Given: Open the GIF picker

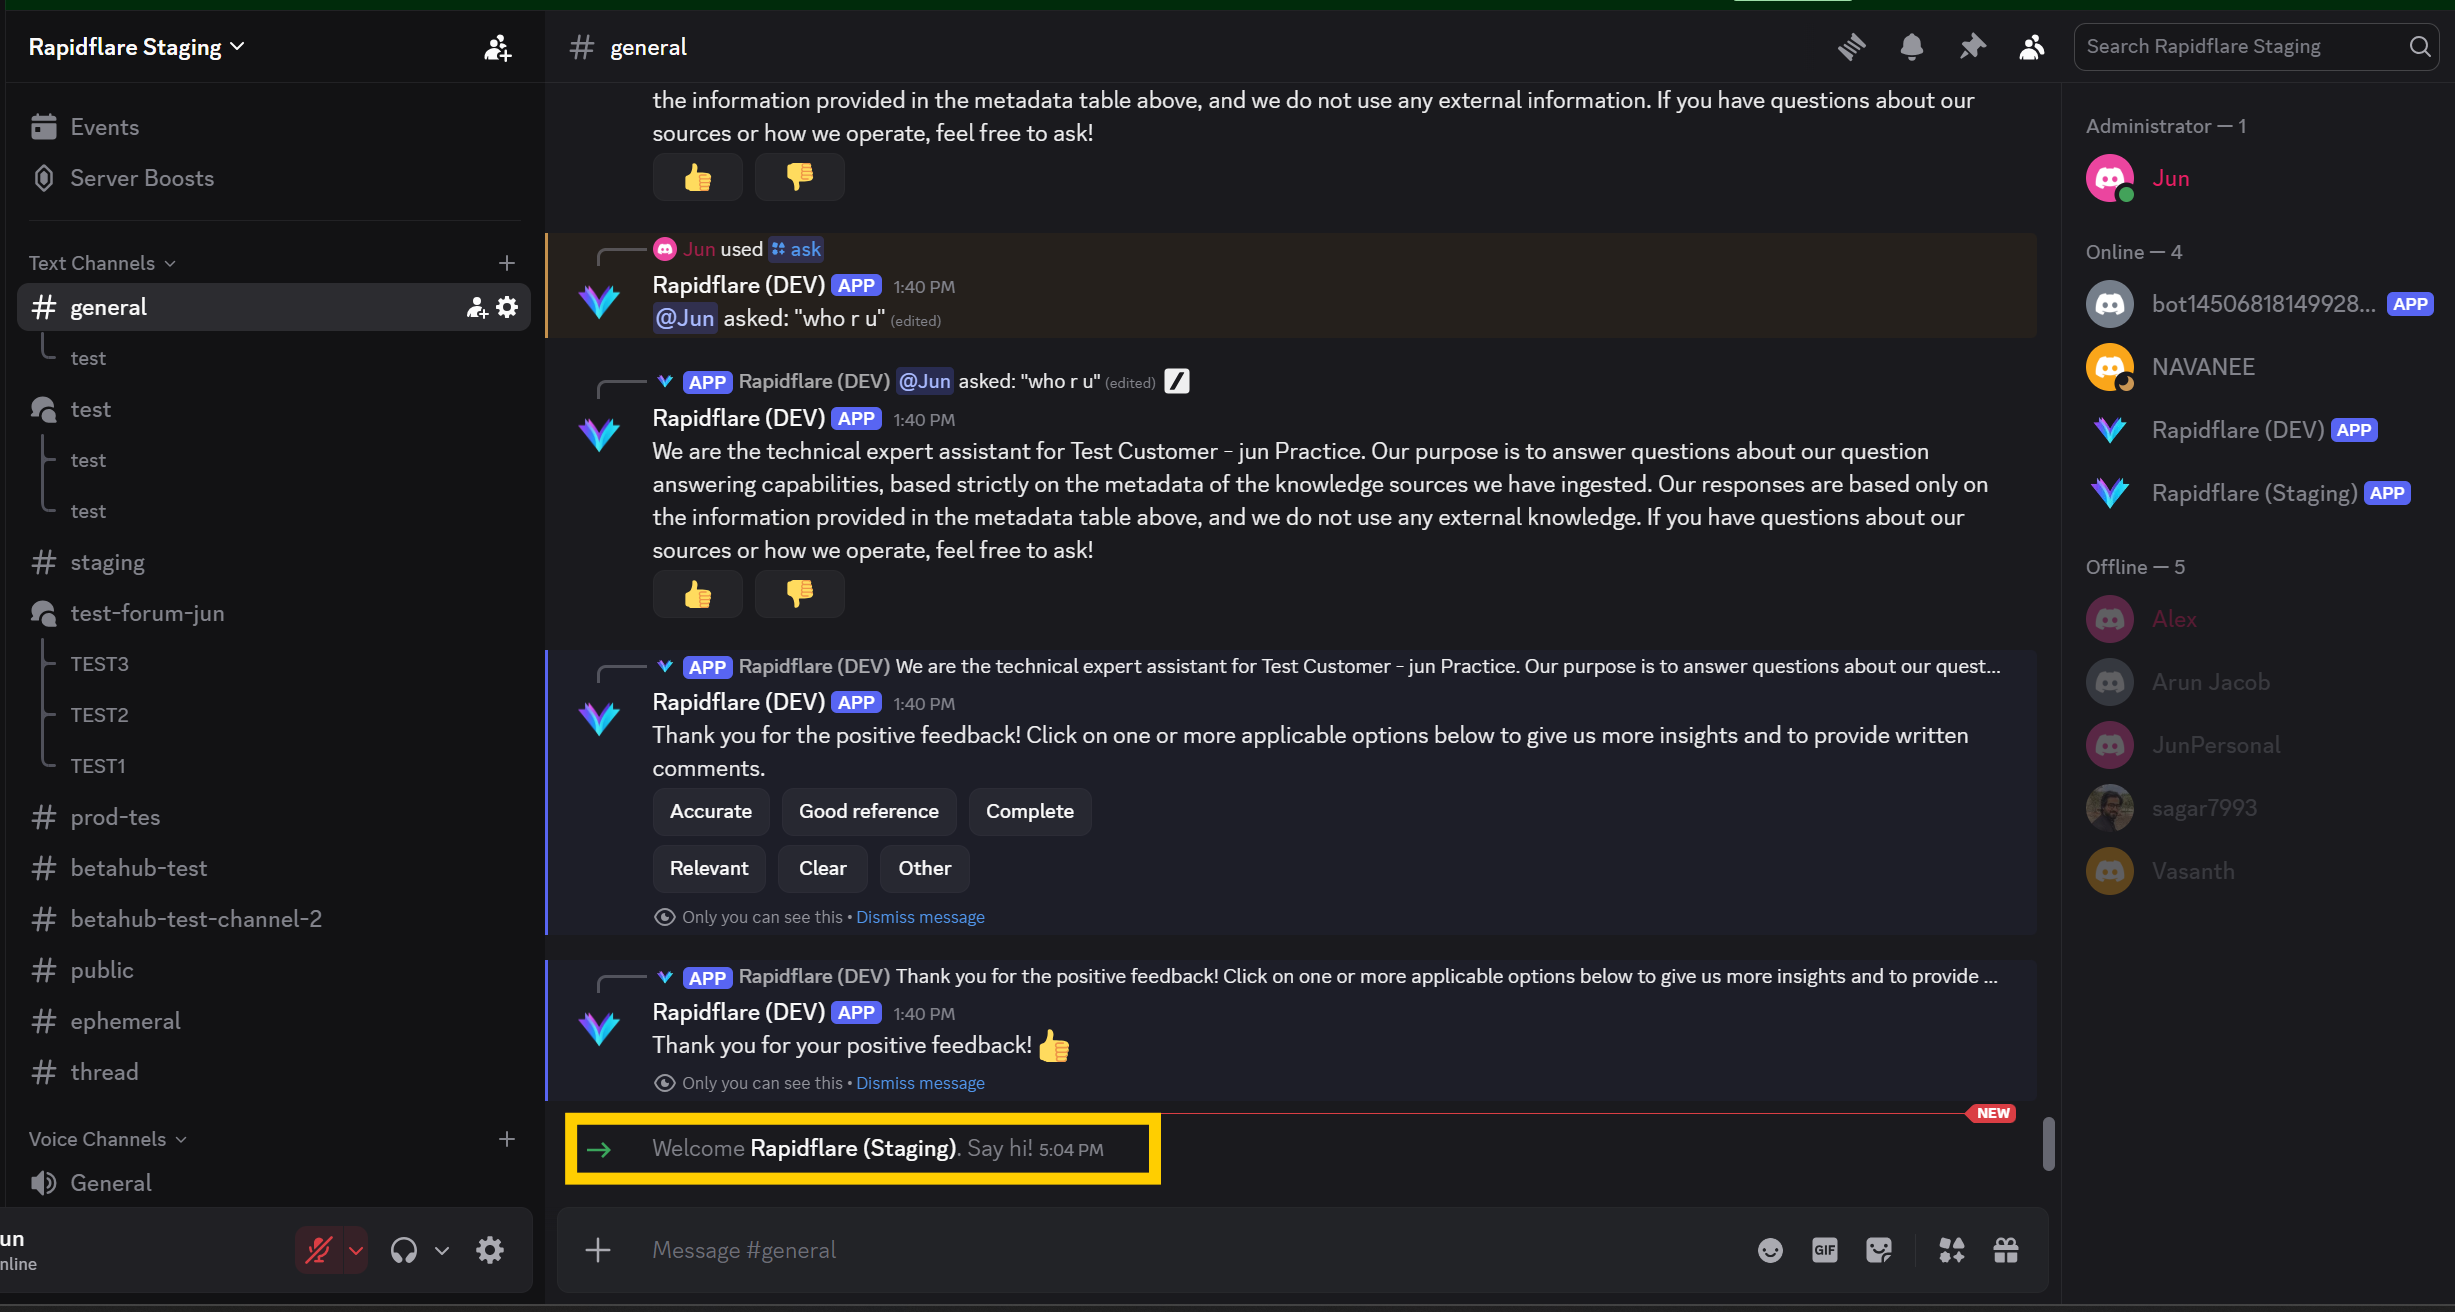Looking at the screenshot, I should click(x=1825, y=1250).
